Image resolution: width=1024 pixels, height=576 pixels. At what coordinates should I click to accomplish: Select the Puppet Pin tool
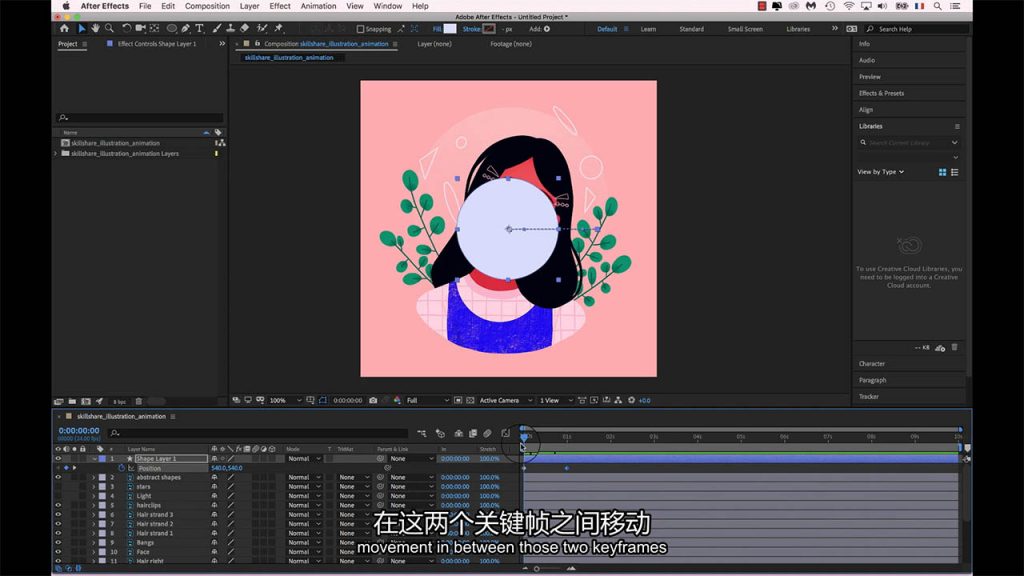(x=279, y=29)
